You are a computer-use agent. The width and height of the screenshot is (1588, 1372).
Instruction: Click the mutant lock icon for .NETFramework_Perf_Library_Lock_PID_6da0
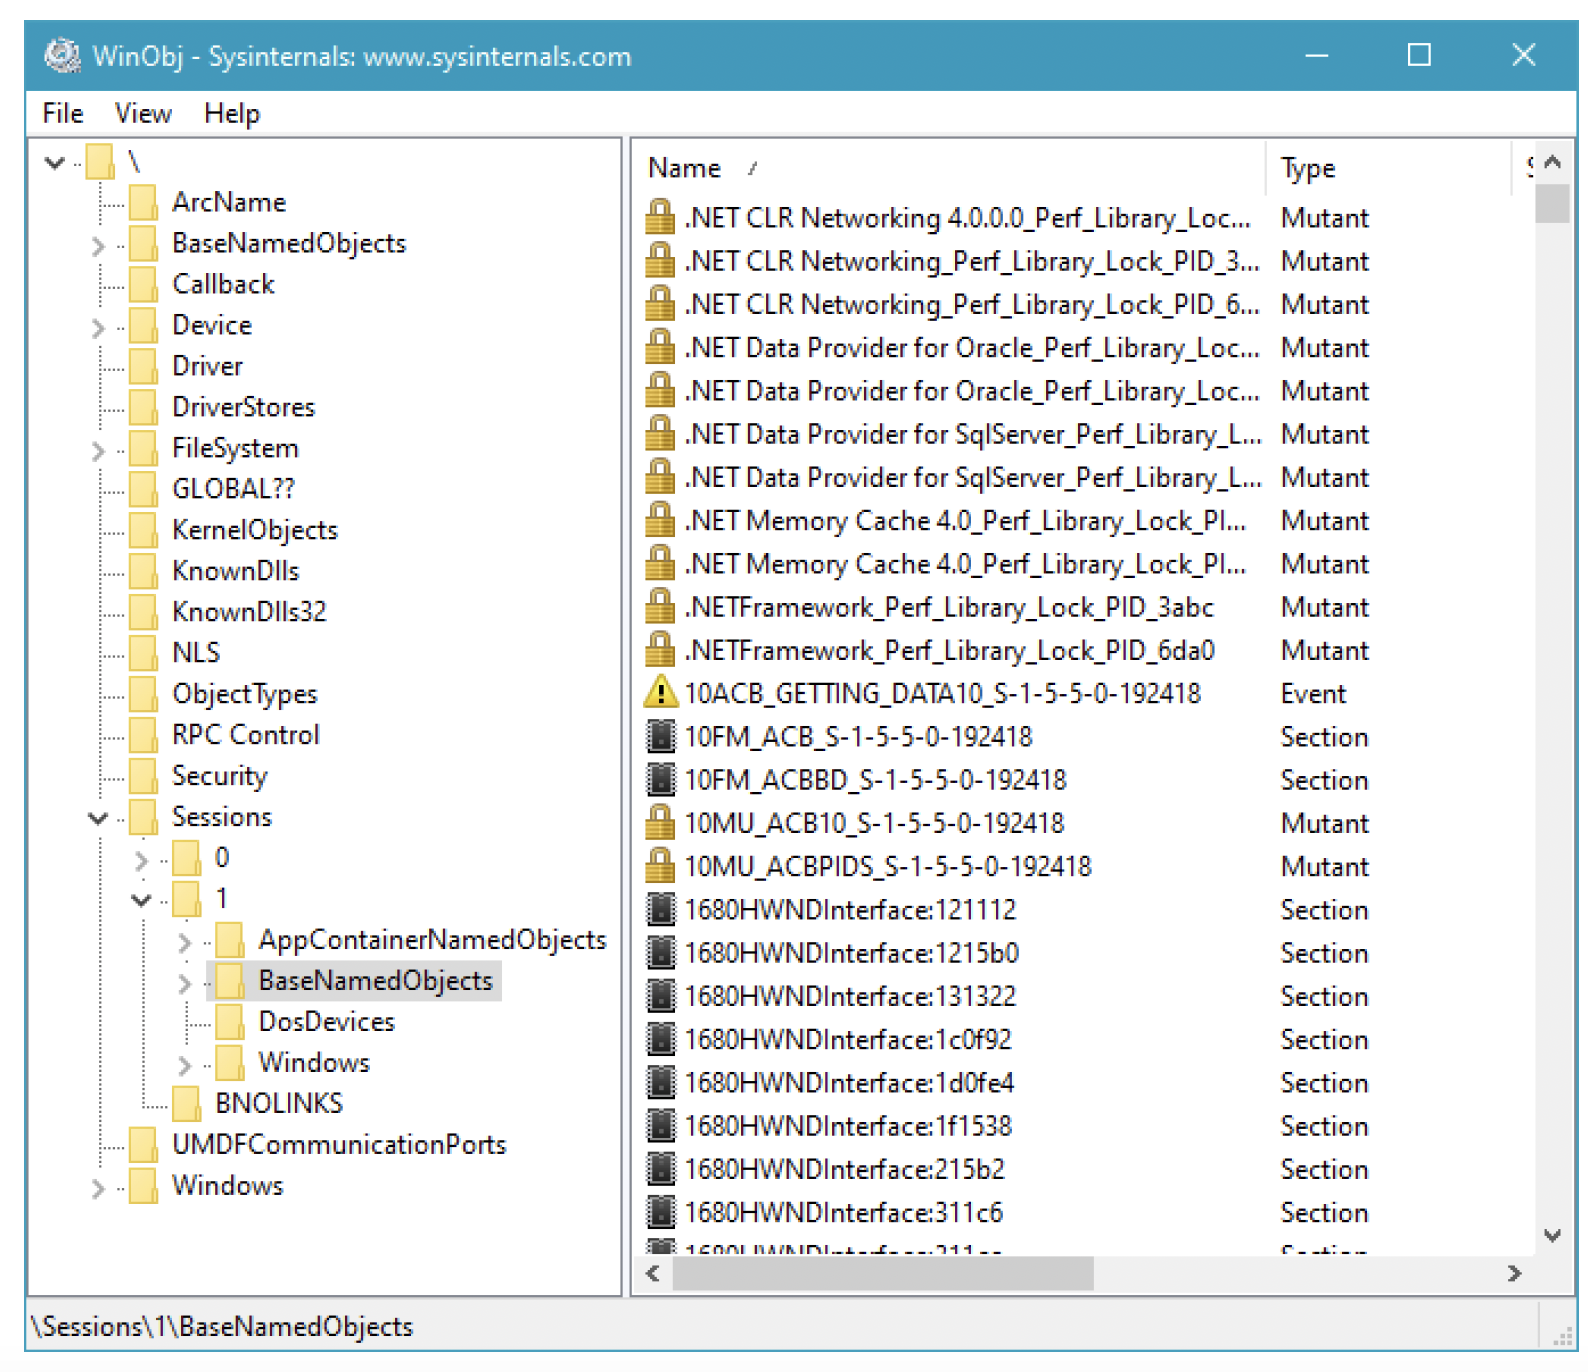tap(660, 649)
